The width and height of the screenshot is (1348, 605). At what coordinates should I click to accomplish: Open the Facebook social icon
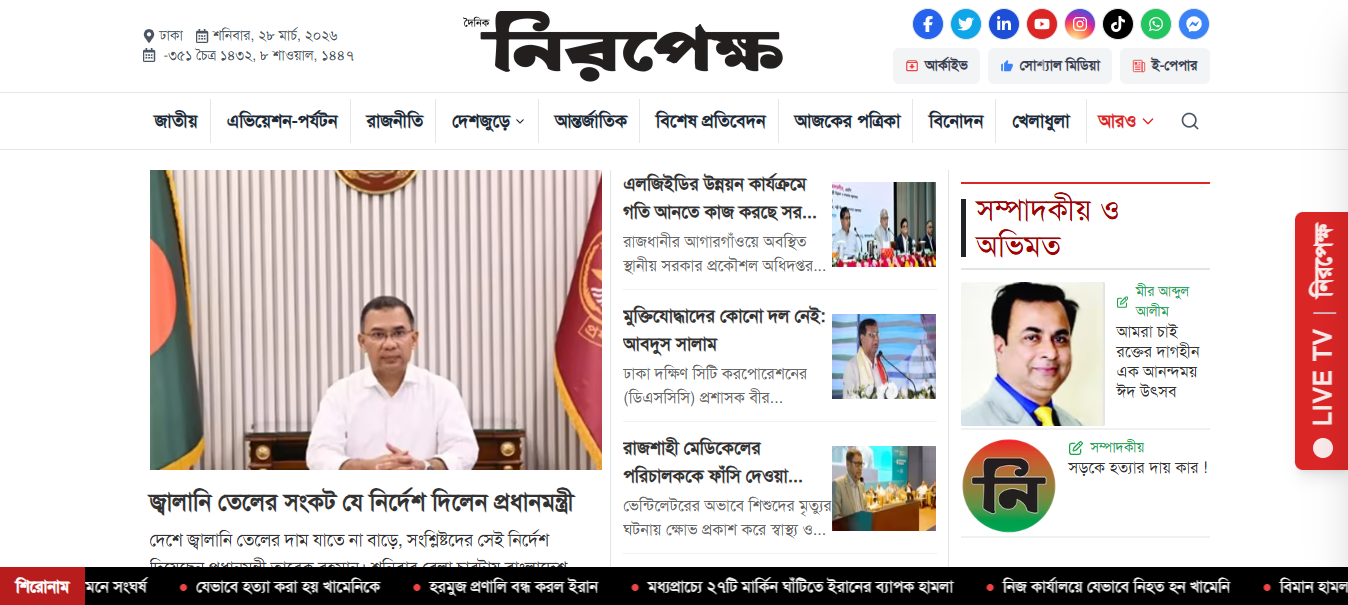tap(928, 24)
